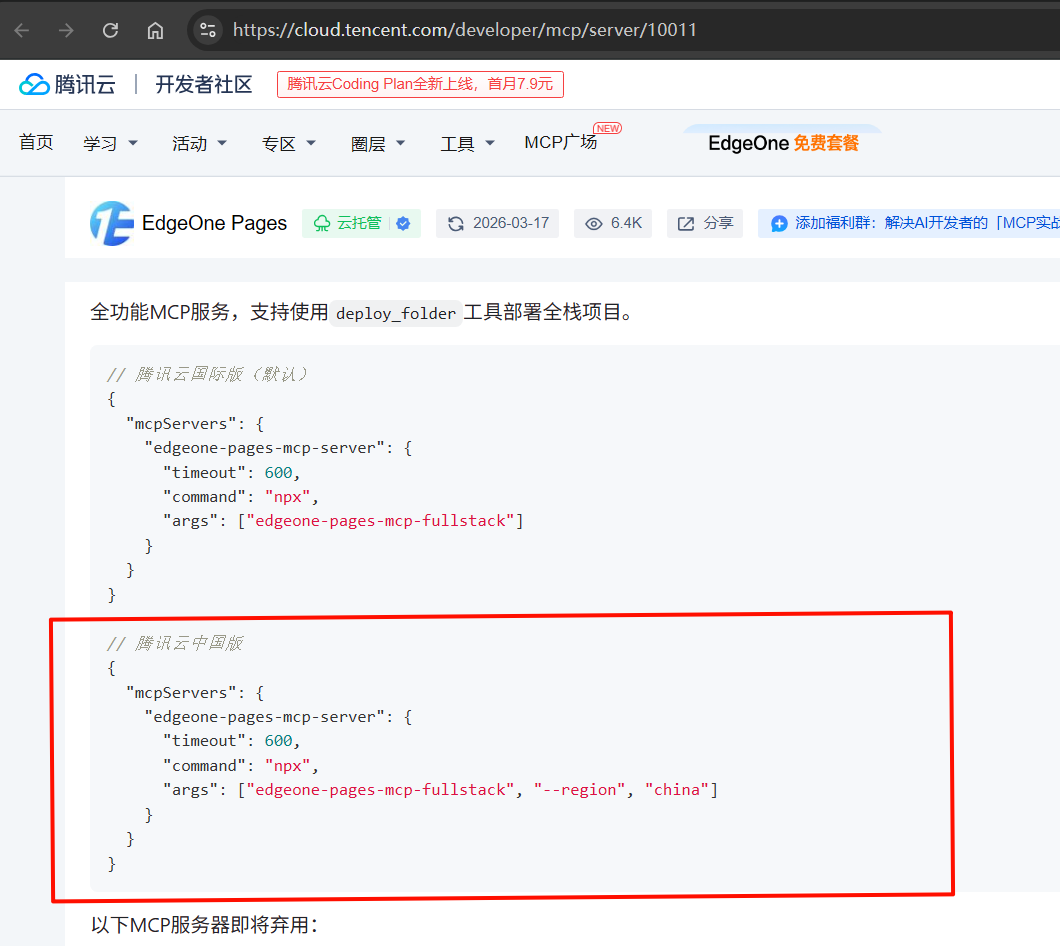The width and height of the screenshot is (1060, 946).
Task: Click the browser back arrow
Action: pos(22,30)
